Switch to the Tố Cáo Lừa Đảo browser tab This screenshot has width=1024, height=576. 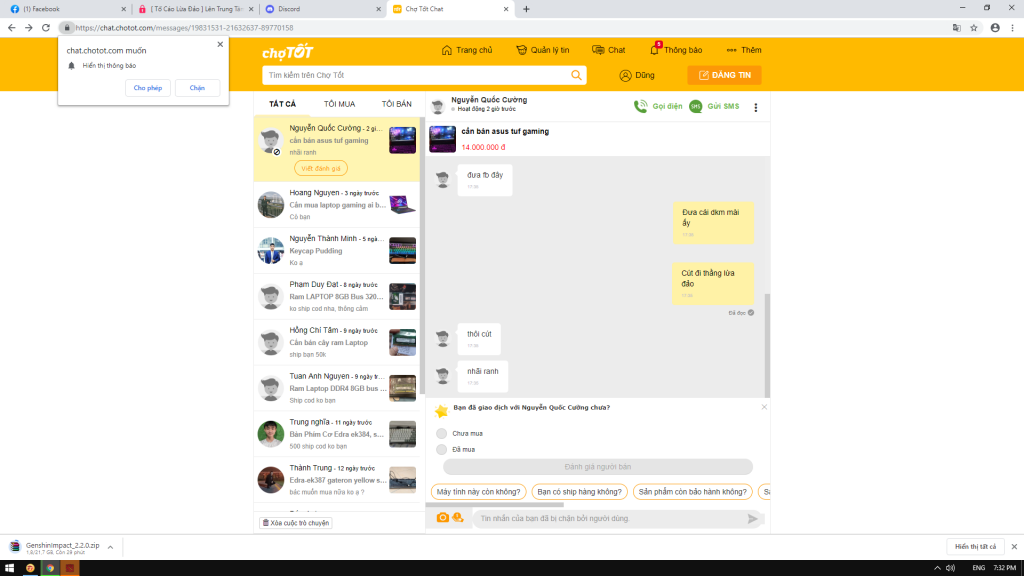(196, 9)
